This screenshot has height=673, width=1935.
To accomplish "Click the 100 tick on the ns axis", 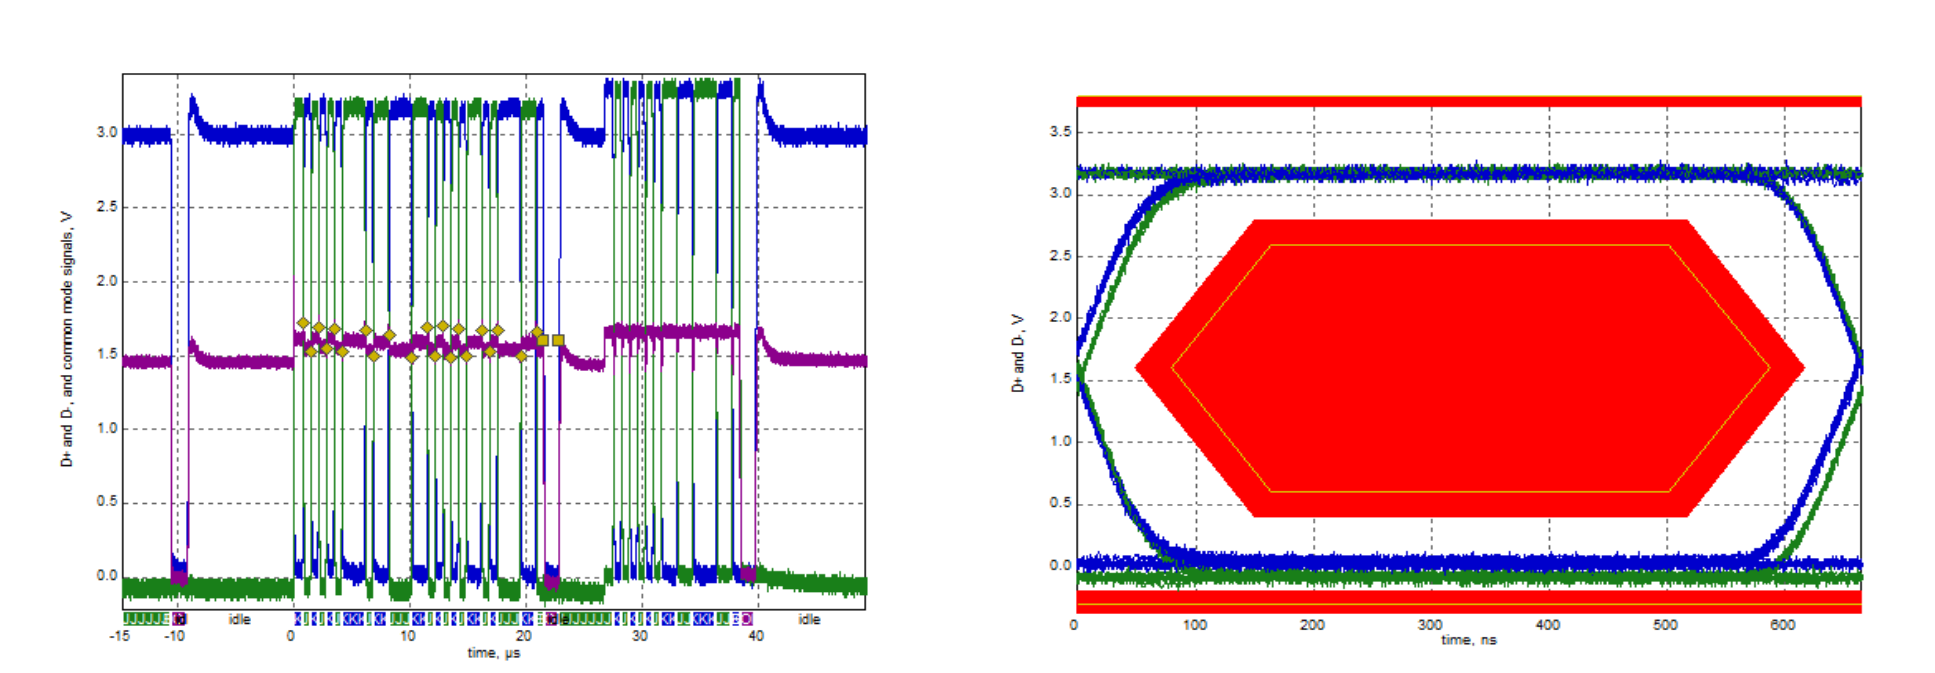I will tap(1194, 625).
